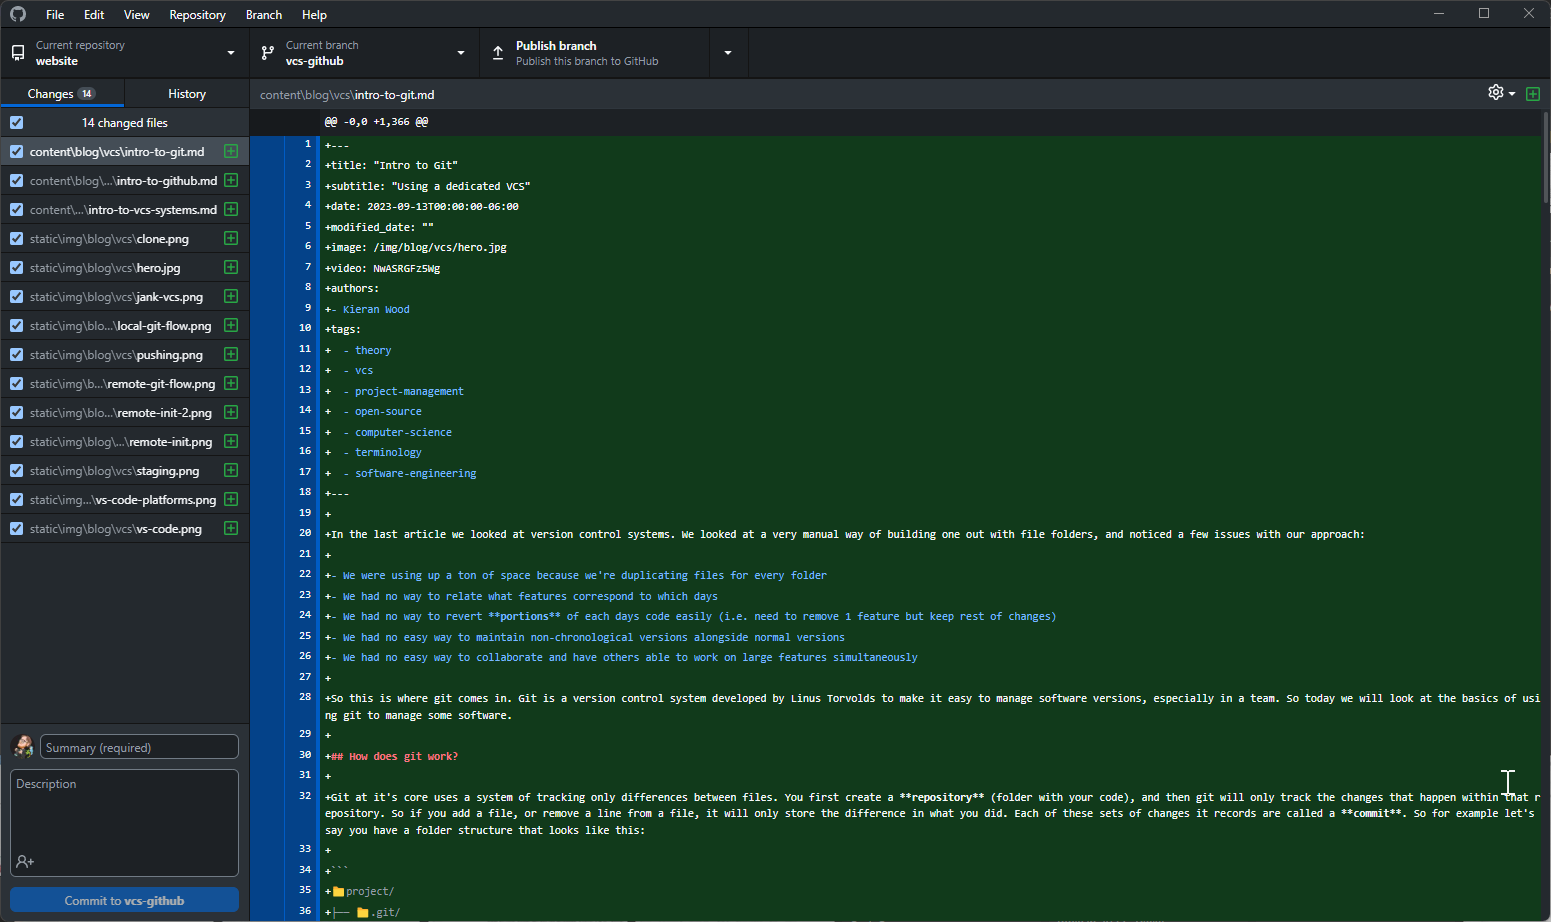Expand the Publish branch options arrow
This screenshot has height=922, width=1551.
(728, 53)
